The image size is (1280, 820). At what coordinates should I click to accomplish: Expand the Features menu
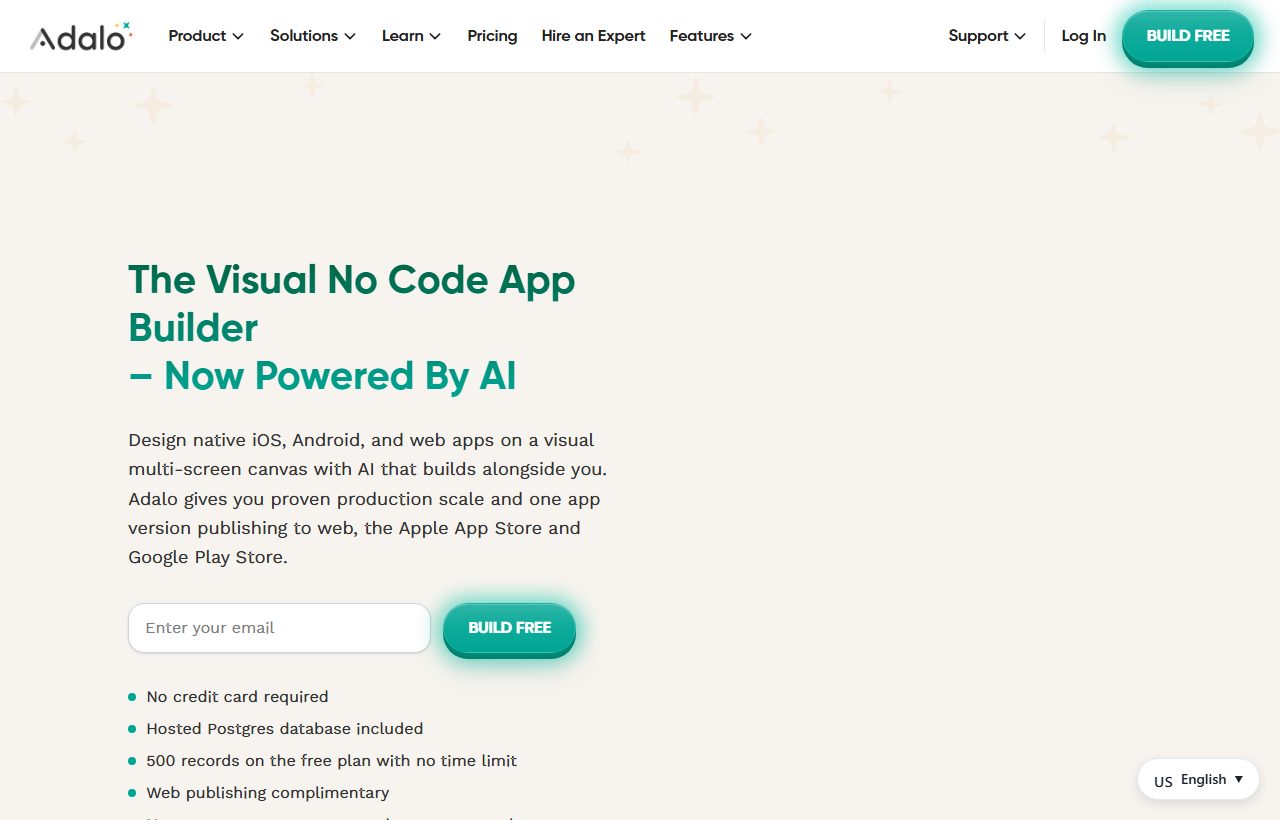pos(711,36)
